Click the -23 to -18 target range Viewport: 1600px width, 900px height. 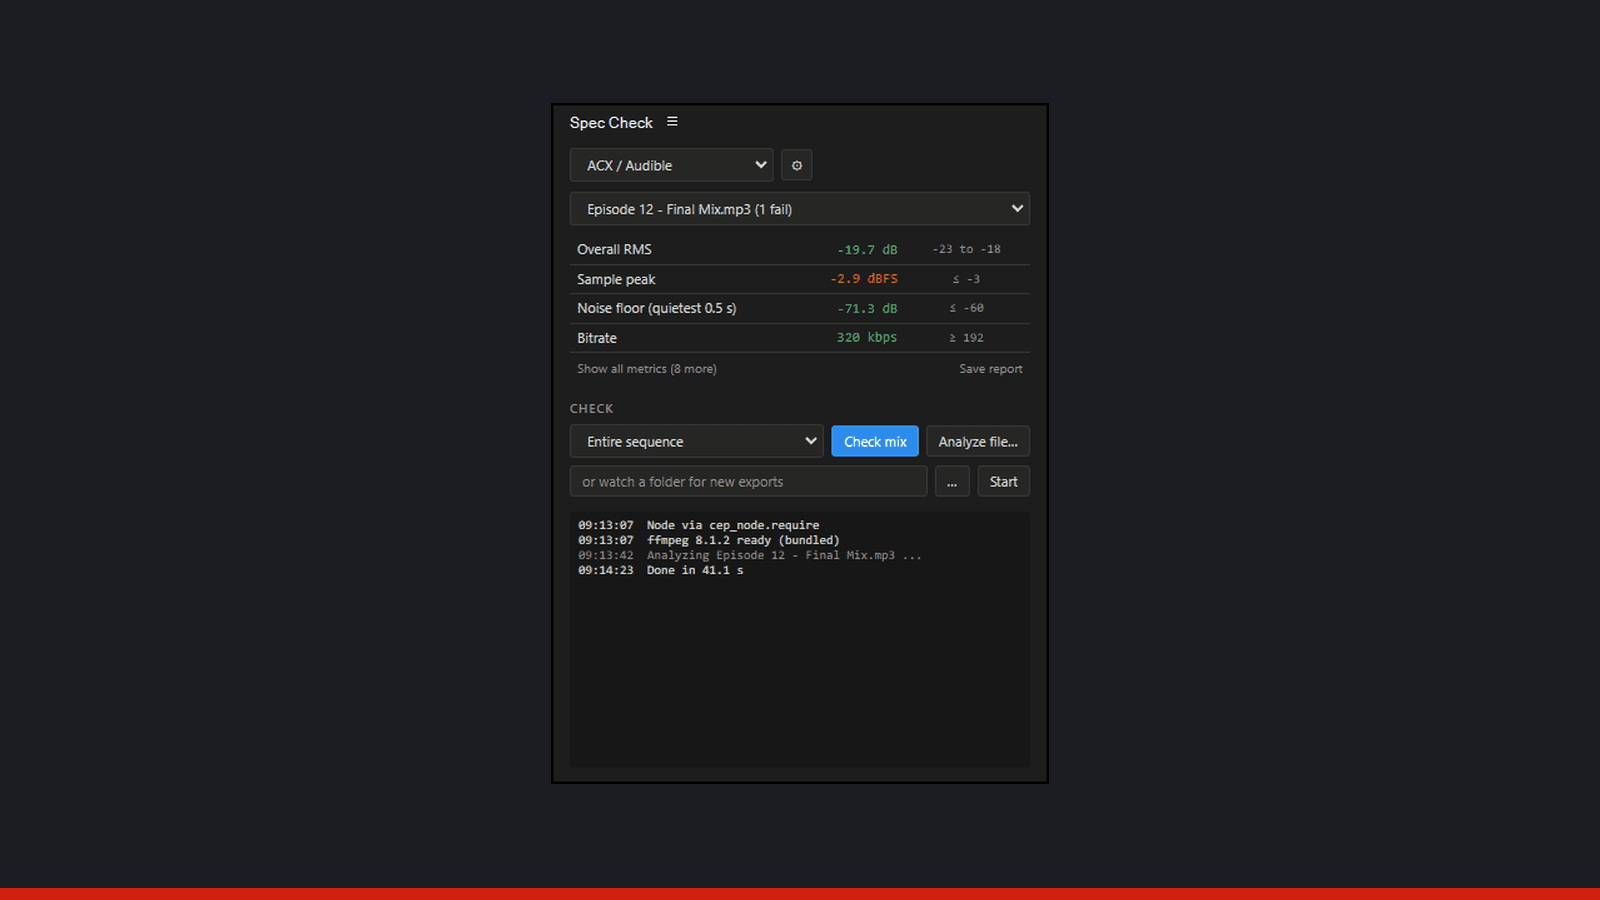pos(966,249)
